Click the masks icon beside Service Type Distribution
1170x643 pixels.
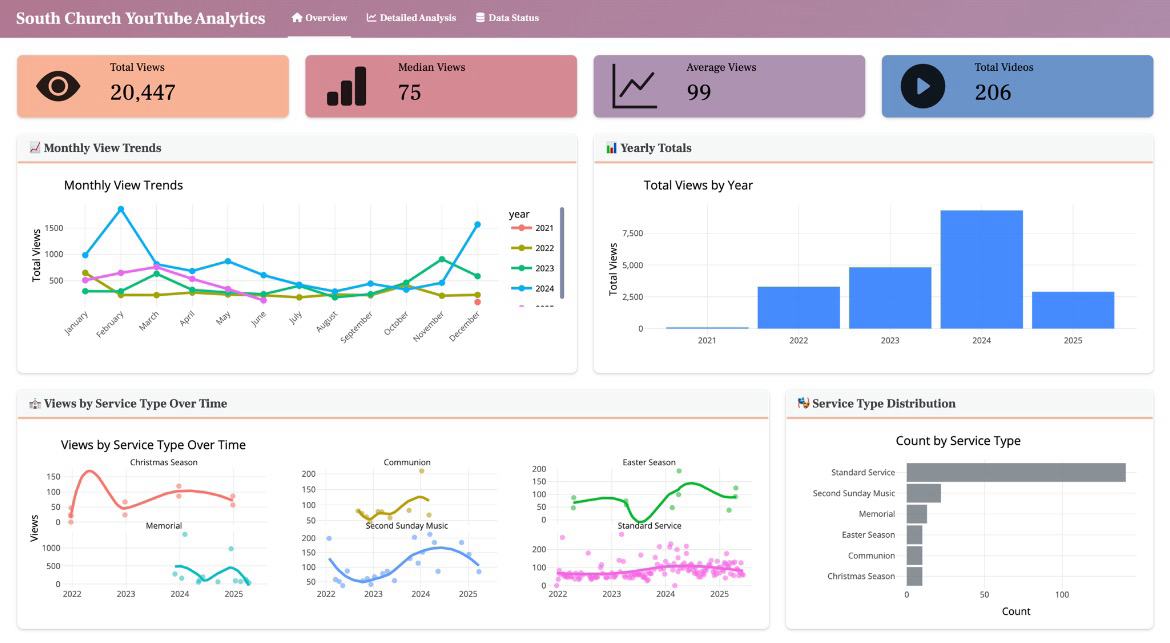pyautogui.click(x=803, y=404)
